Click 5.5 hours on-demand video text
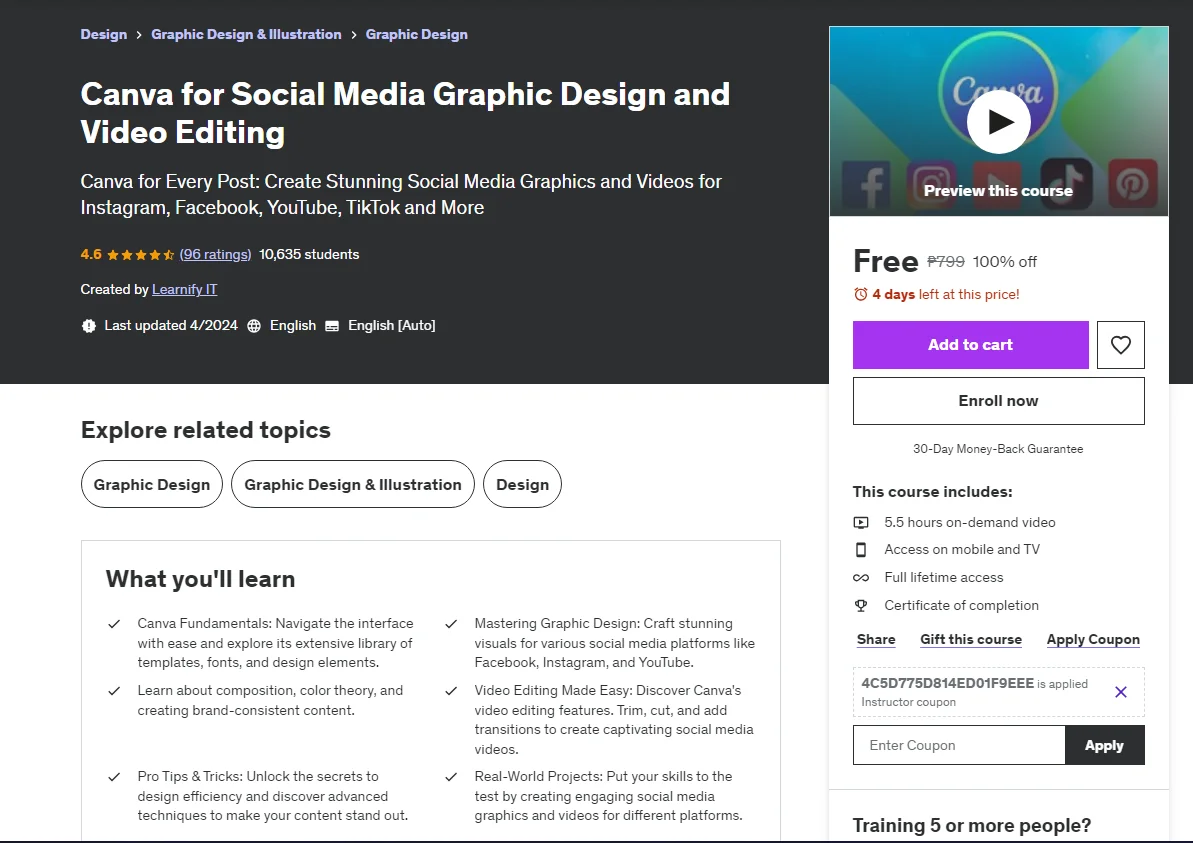This screenshot has width=1193, height=843. [x=969, y=523]
